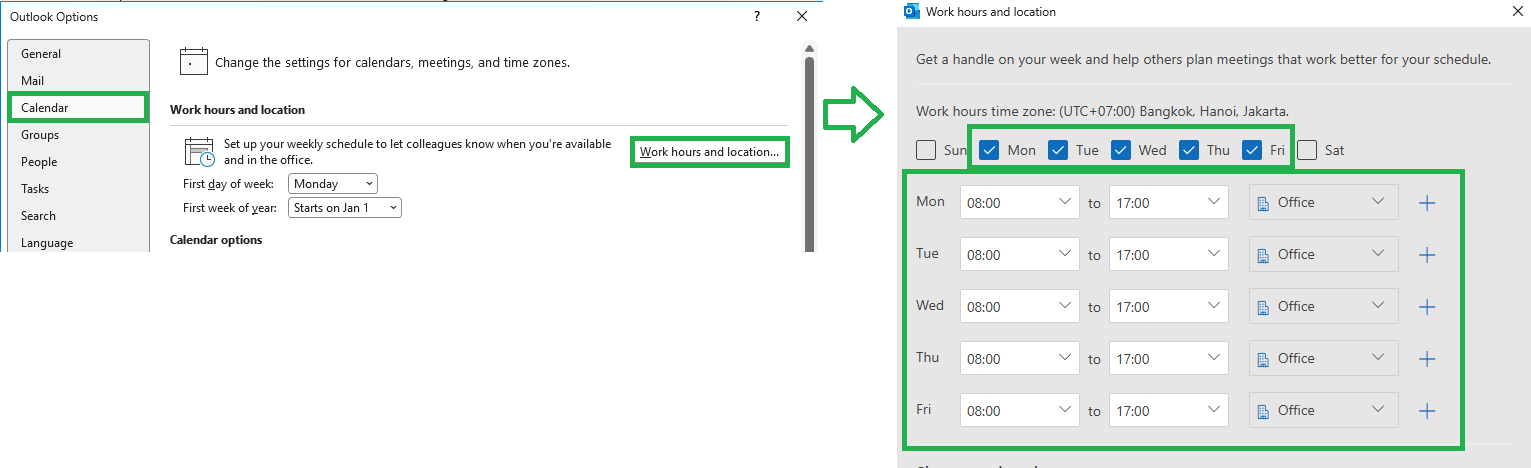This screenshot has height=468, width=1531.
Task: Uncheck Tuesday work day checkbox
Action: 1058,150
